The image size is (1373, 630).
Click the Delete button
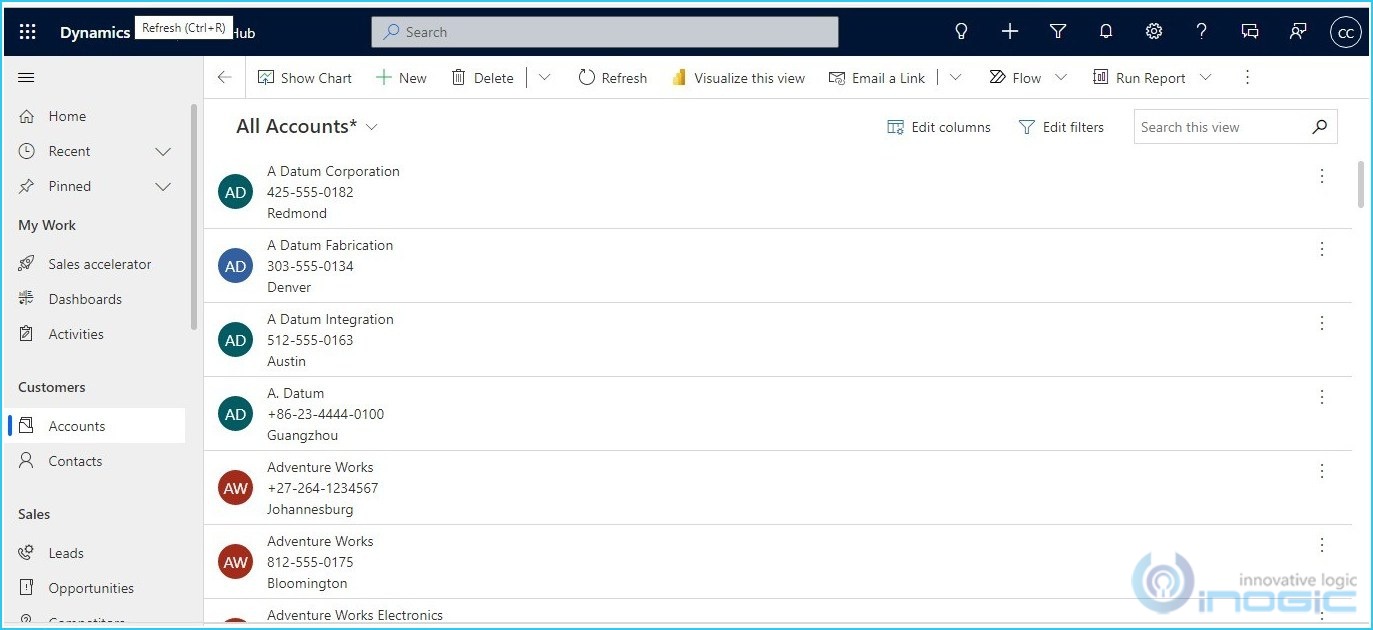pyautogui.click(x=482, y=78)
